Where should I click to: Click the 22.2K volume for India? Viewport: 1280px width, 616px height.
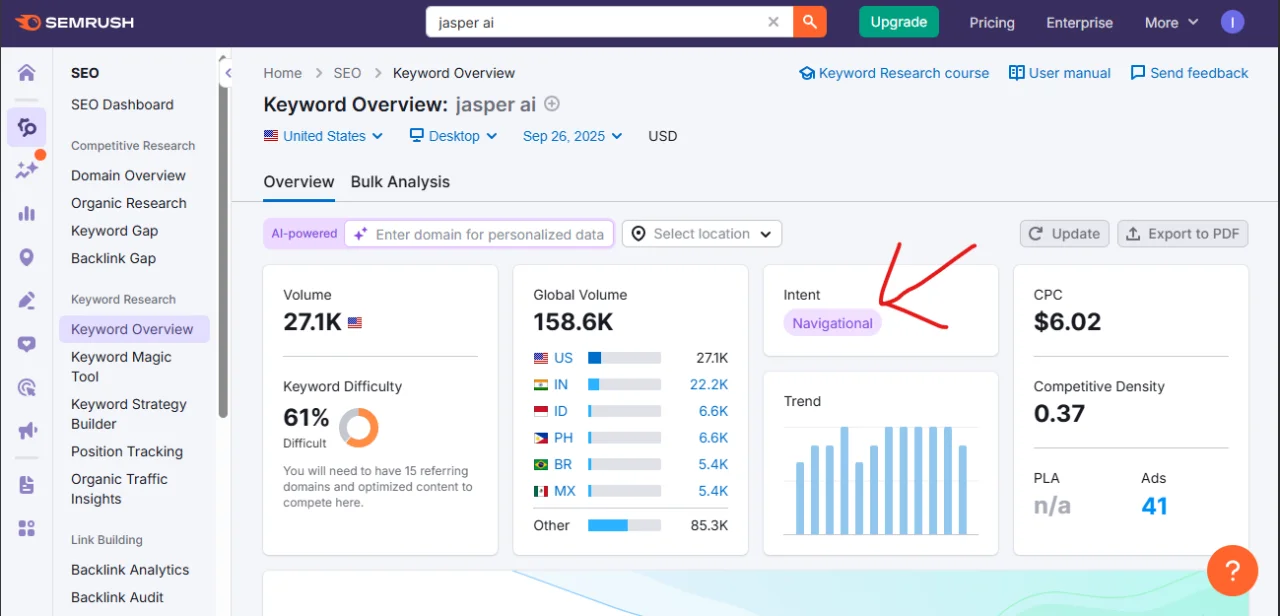click(709, 384)
